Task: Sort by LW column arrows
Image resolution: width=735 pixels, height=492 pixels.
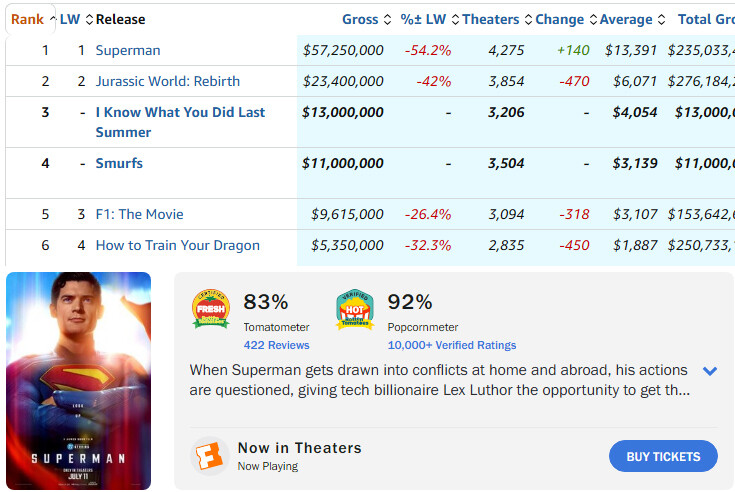Action: 89,20
